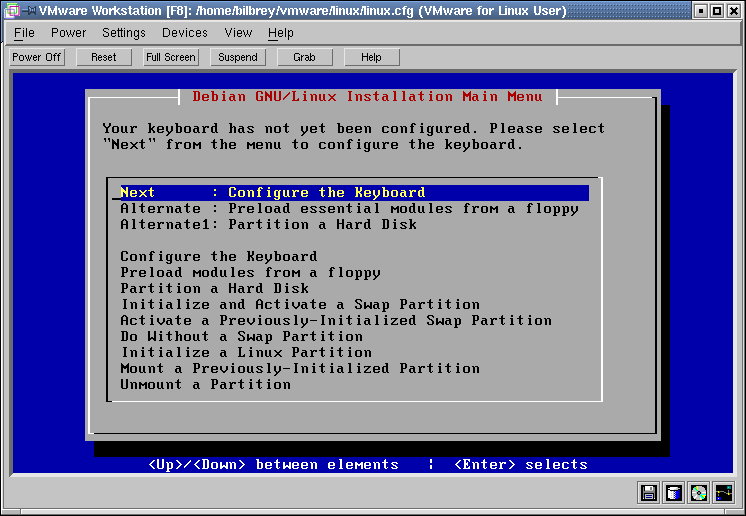Open the View menu
746x516 pixels.
pos(238,33)
